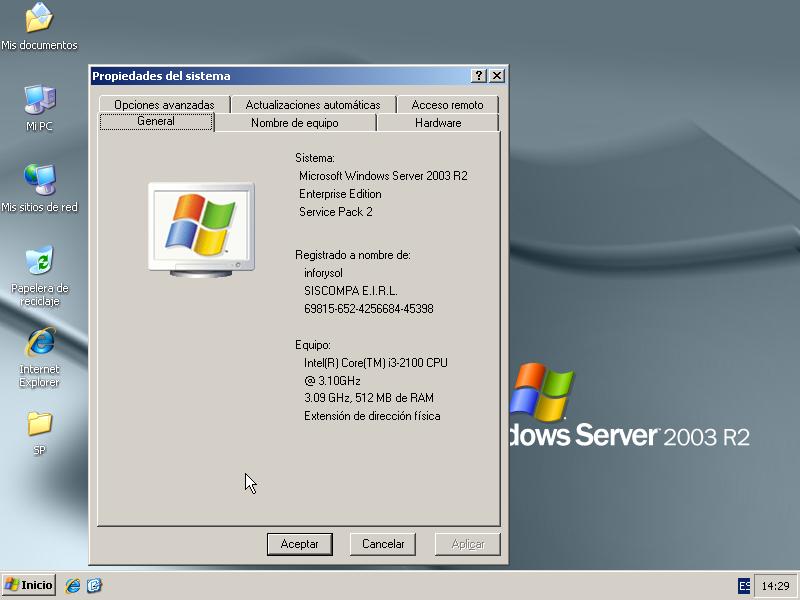Click the Equipo: label
This screenshot has height=600, width=800.
tap(312, 345)
